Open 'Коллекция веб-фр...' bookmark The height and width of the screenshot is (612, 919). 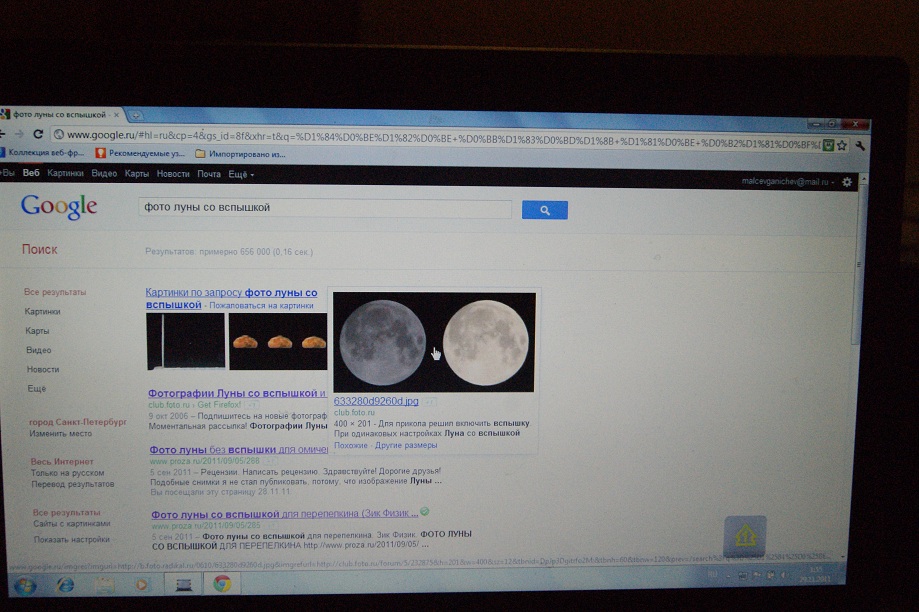42,152
